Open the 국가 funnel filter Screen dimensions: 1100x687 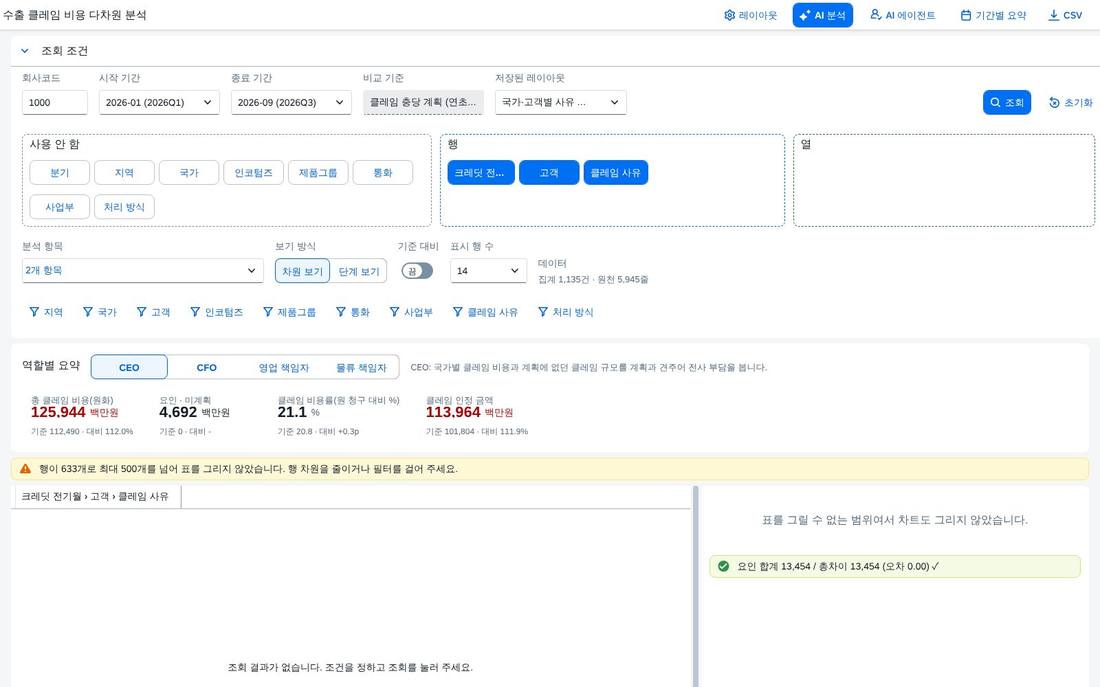(100, 312)
